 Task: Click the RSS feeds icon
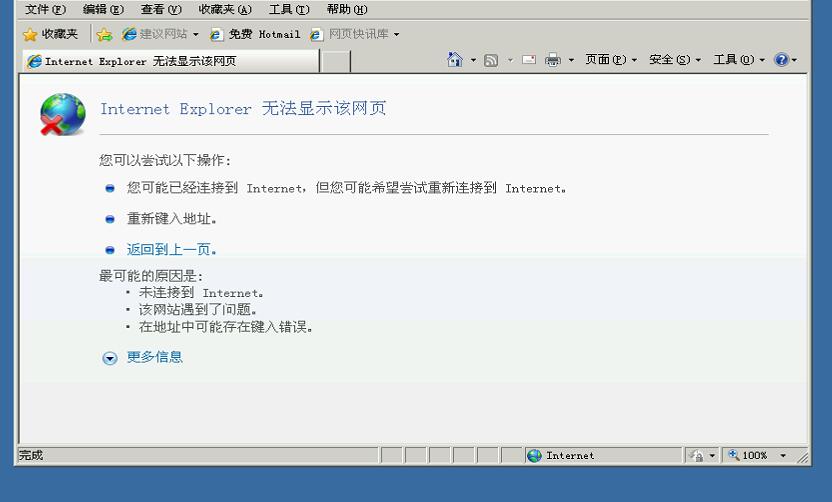(x=491, y=60)
